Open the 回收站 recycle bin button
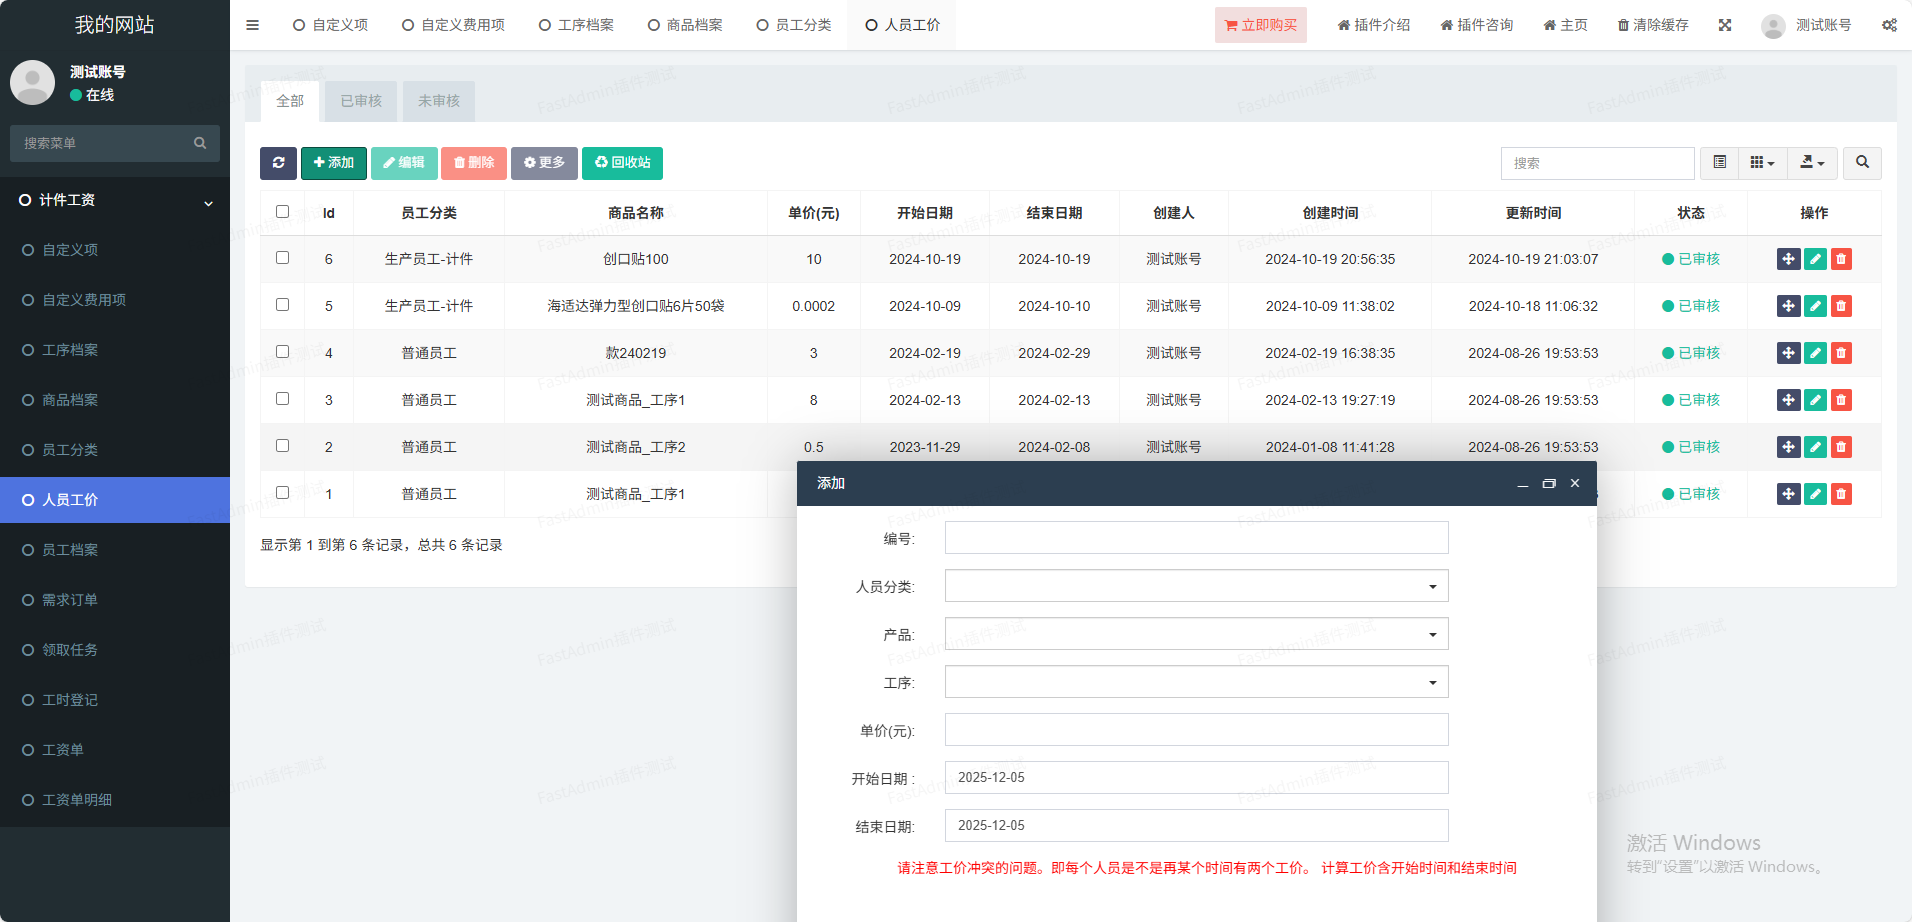Viewport: 1912px width, 922px height. [x=622, y=163]
